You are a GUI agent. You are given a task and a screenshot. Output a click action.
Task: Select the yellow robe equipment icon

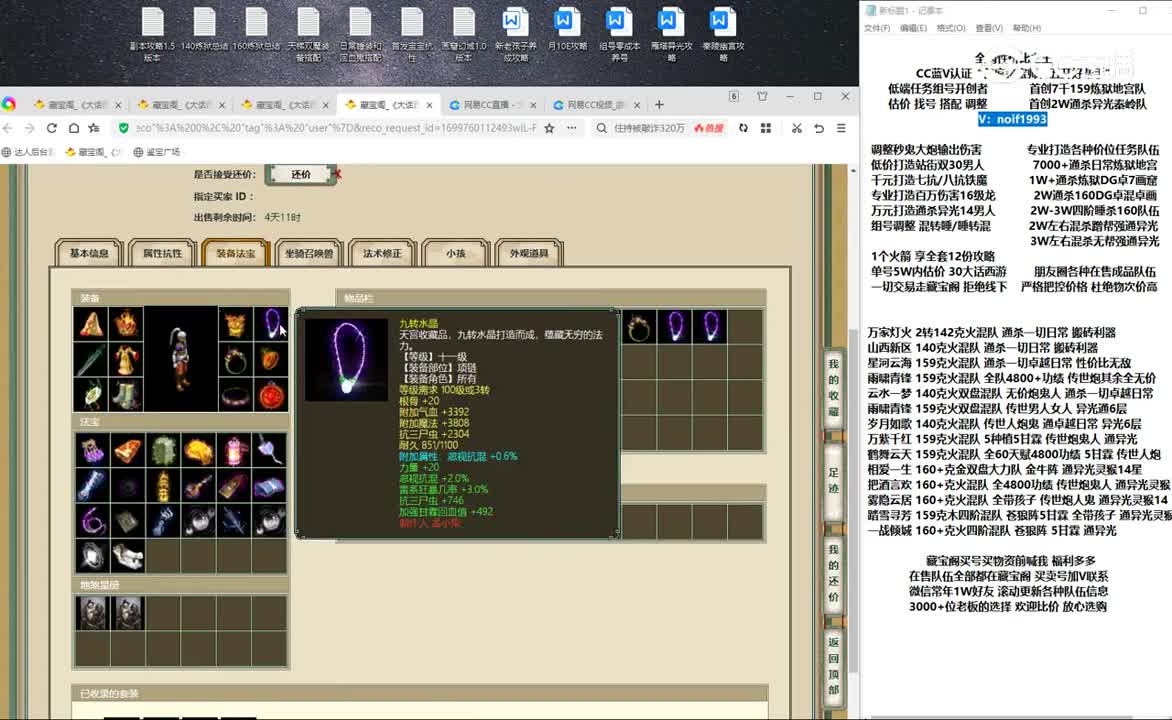pos(126,360)
